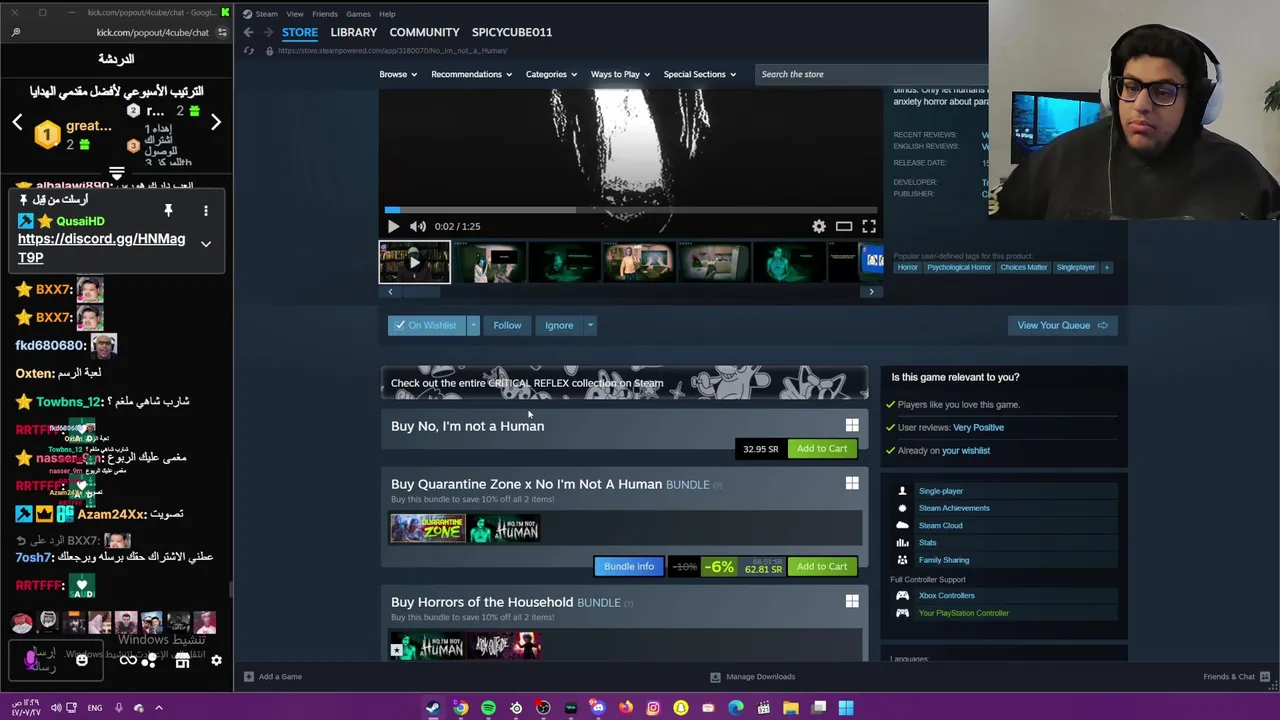Image resolution: width=1280 pixels, height=720 pixels.
Task: Click Add a Game at bottom
Action: [273, 677]
